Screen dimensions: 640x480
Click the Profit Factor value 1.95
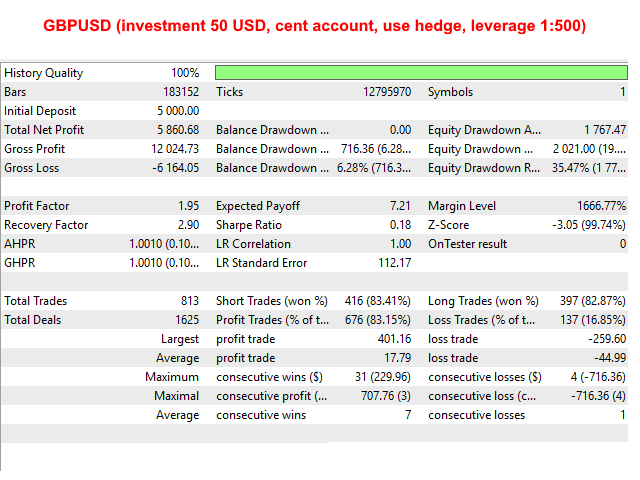(186, 206)
